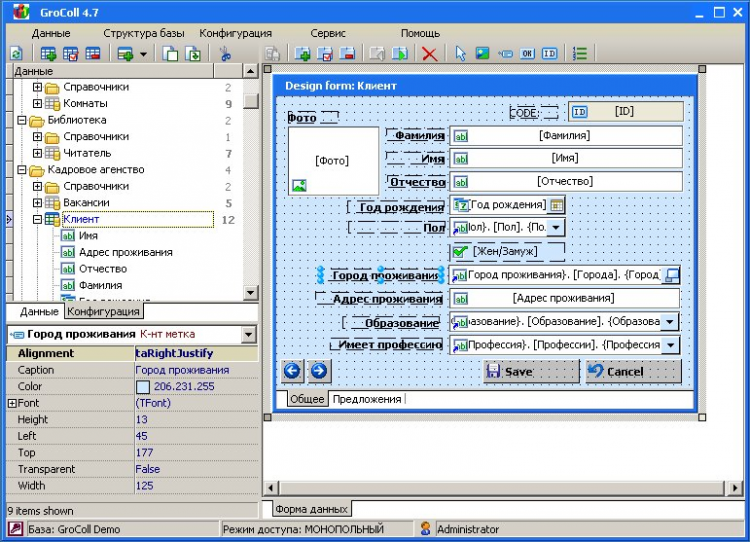Image resolution: width=750 pixels, height=542 pixels.
Task: Select the OK button component tool
Action: 527,54
